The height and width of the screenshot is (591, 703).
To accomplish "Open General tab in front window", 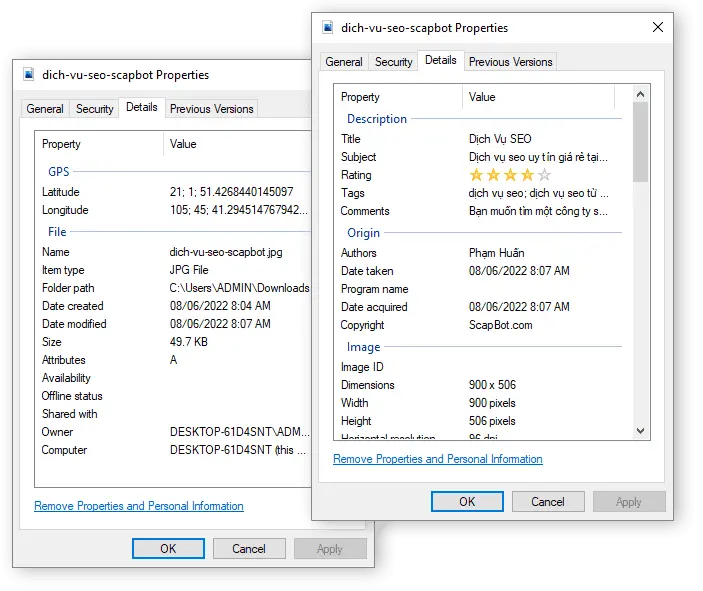I will (x=344, y=62).
